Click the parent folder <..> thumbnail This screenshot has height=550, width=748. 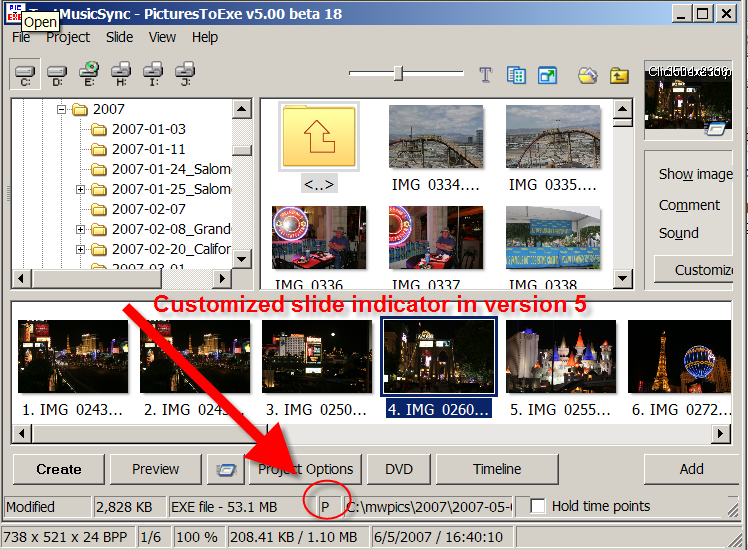(319, 137)
